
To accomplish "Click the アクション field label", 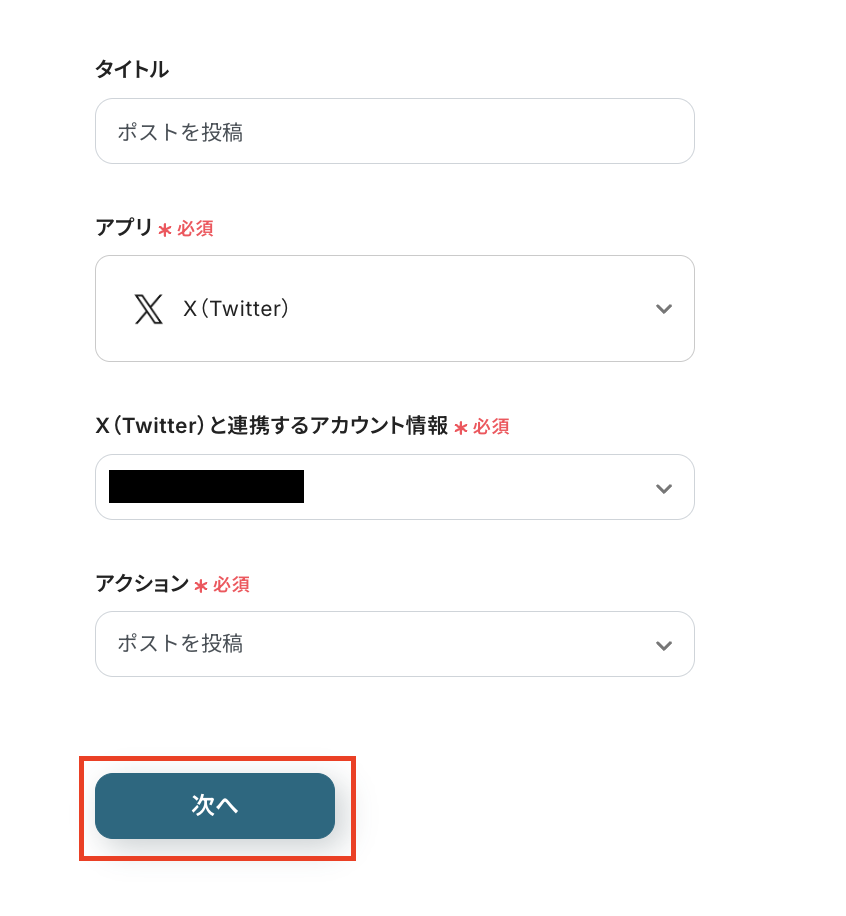I will 141,584.
